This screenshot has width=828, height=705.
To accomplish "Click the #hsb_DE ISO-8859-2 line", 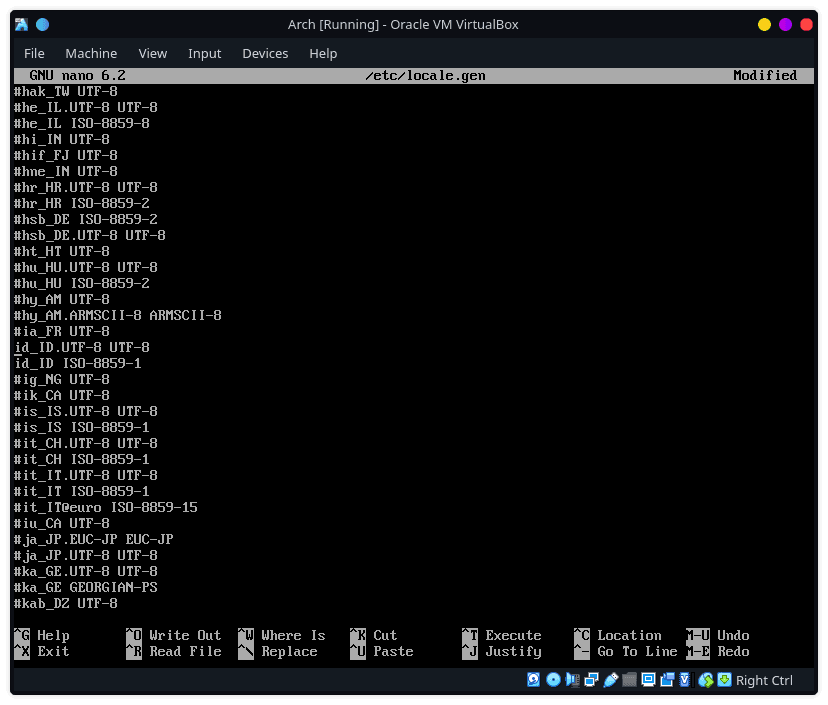I will (x=86, y=219).
